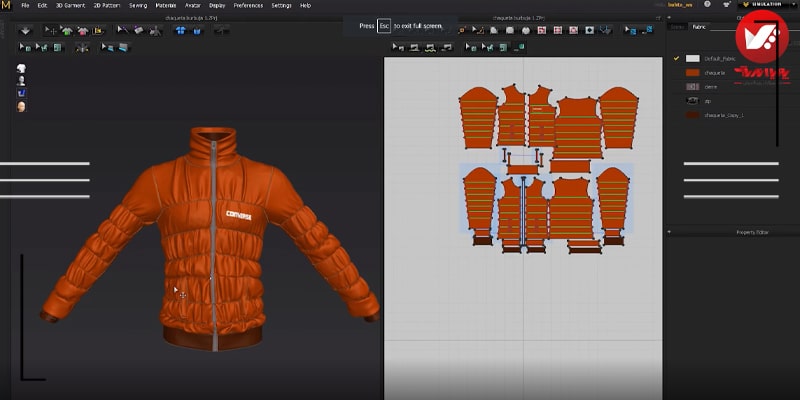Open help via the question mark icon
Viewport: 800px width, 400px height.
pos(707,4)
